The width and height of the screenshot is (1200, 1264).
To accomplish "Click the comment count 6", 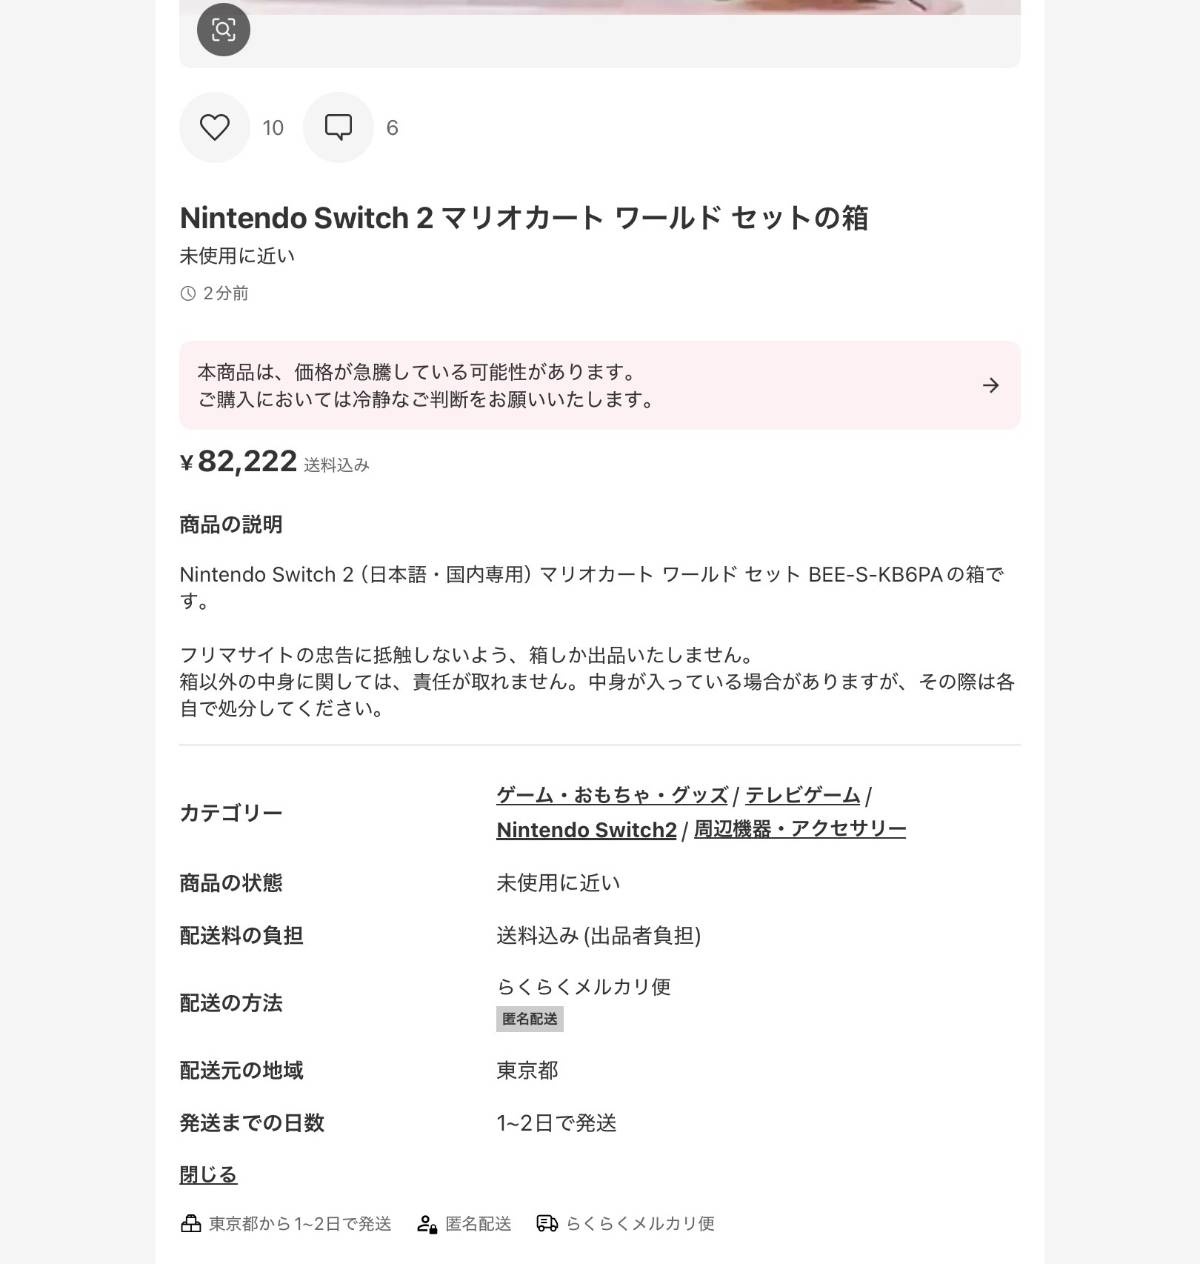I will pyautogui.click(x=392, y=128).
